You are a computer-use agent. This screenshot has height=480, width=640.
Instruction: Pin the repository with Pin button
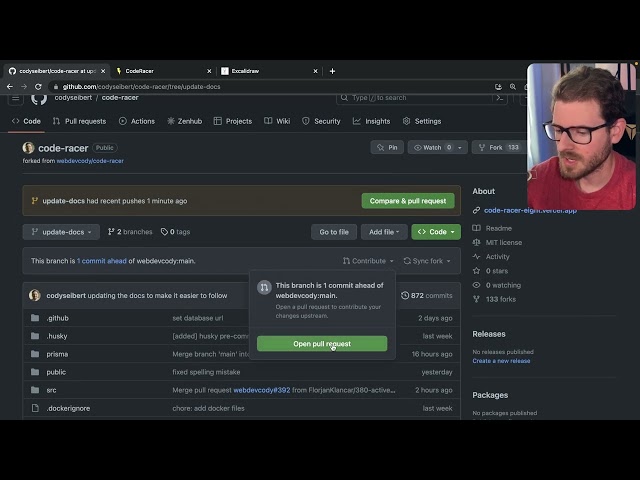coord(387,147)
